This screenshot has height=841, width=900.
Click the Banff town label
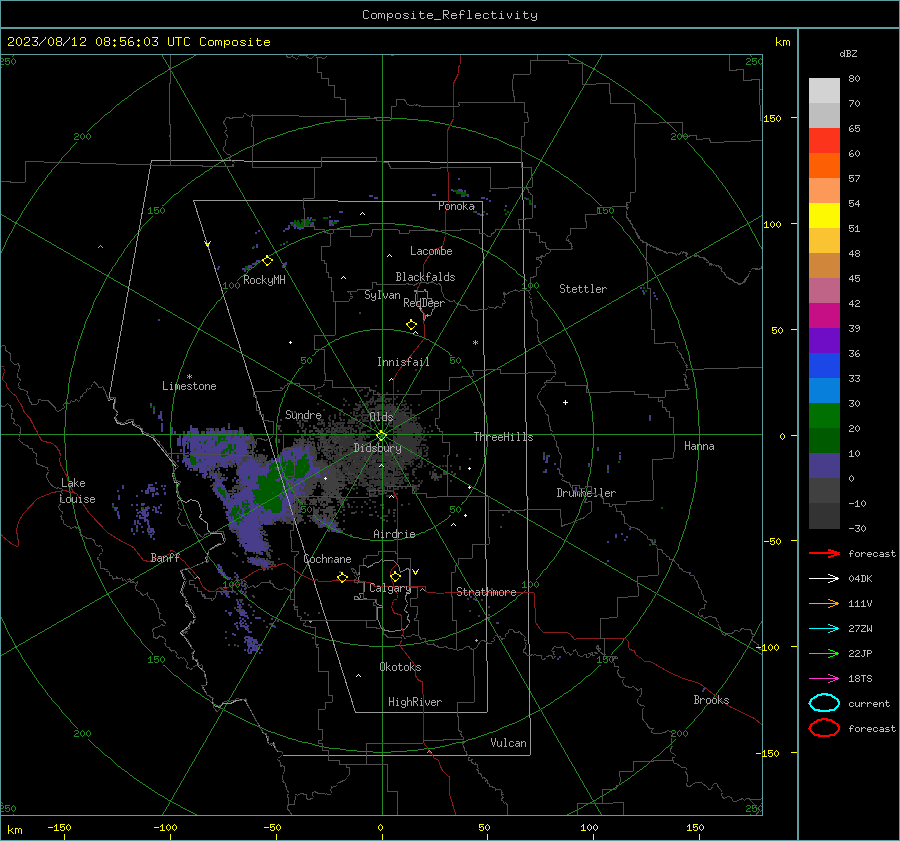tap(165, 557)
